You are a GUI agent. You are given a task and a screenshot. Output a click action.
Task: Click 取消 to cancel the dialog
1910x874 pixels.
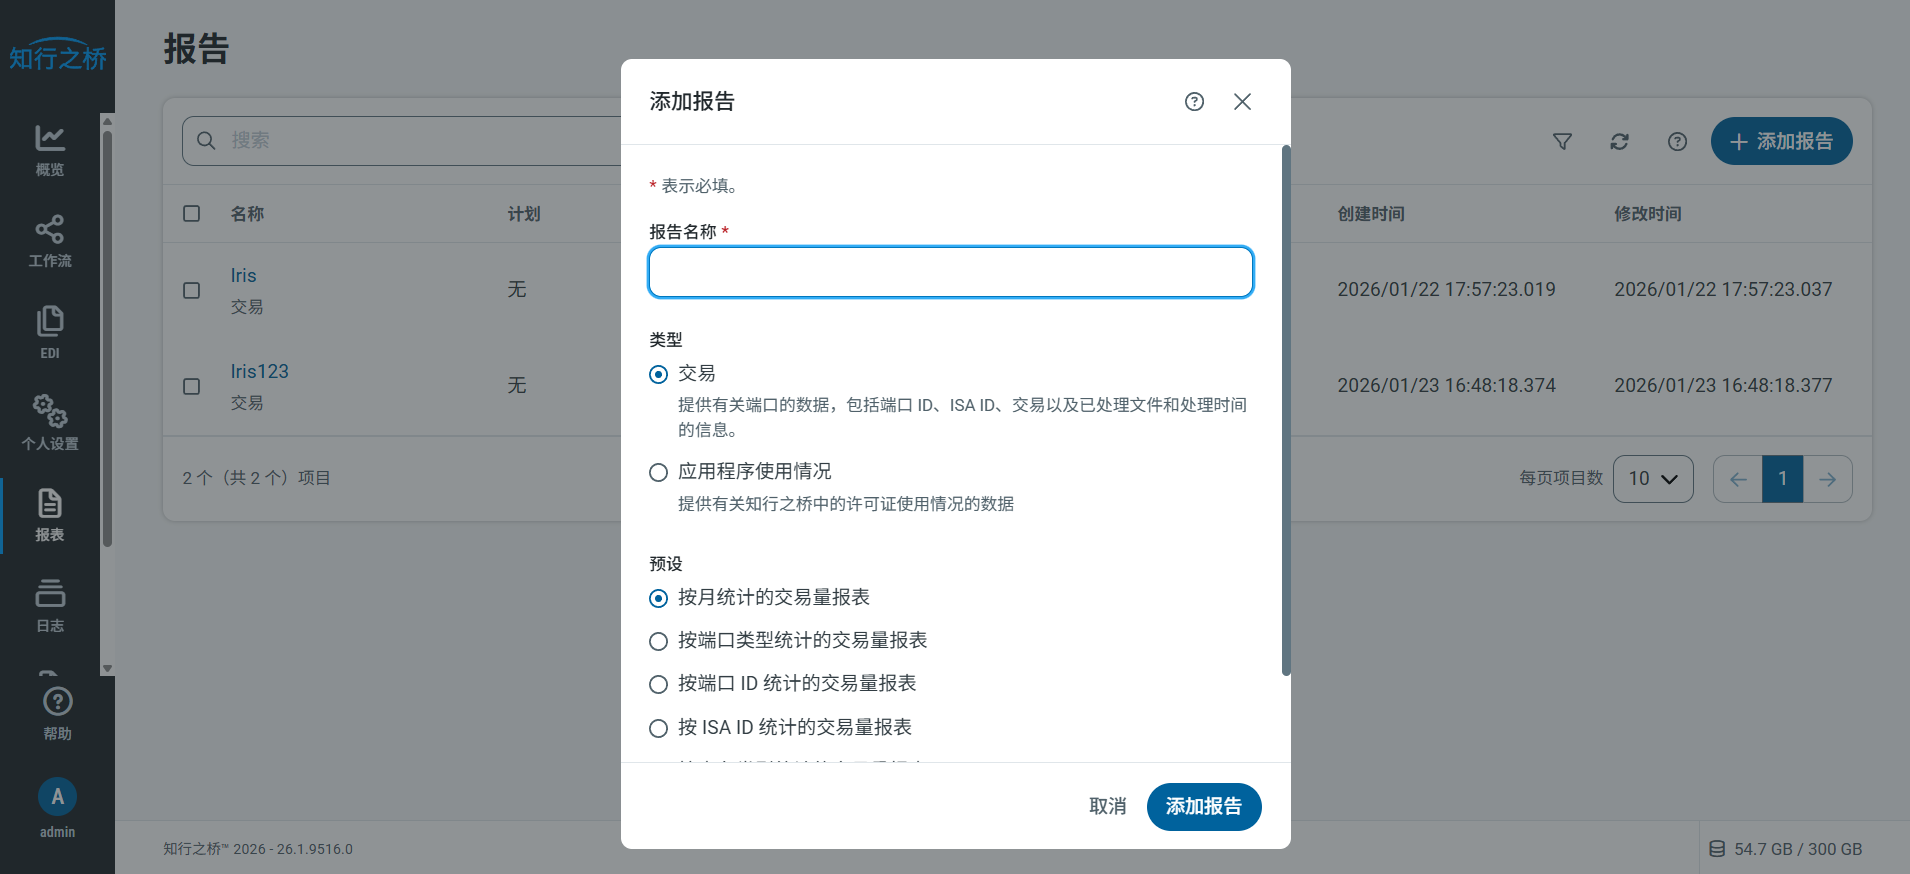pos(1107,807)
